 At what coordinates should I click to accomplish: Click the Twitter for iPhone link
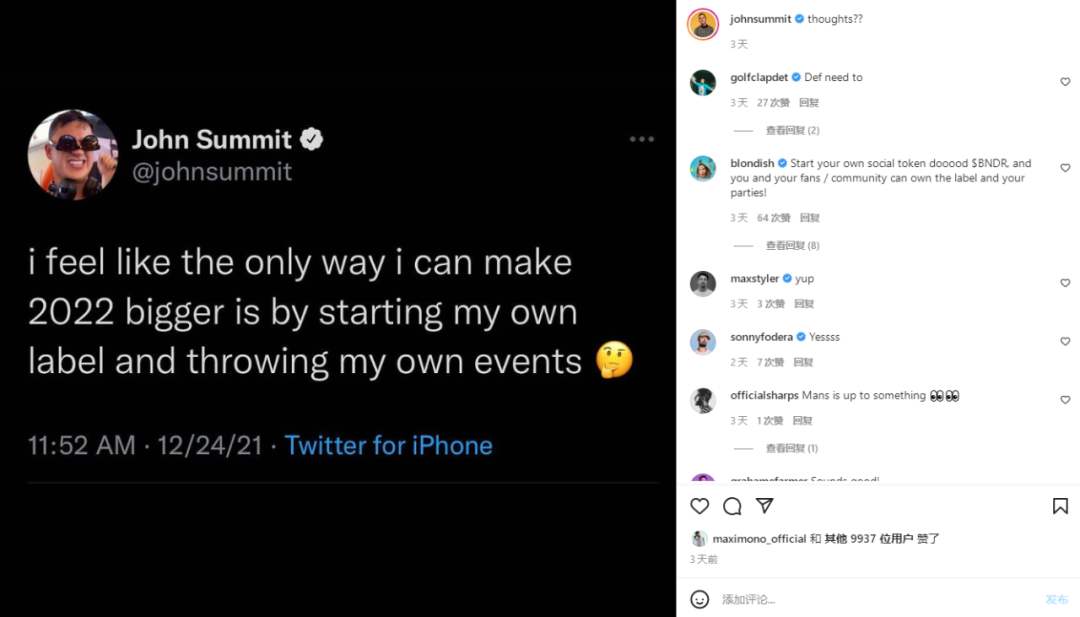pyautogui.click(x=388, y=445)
